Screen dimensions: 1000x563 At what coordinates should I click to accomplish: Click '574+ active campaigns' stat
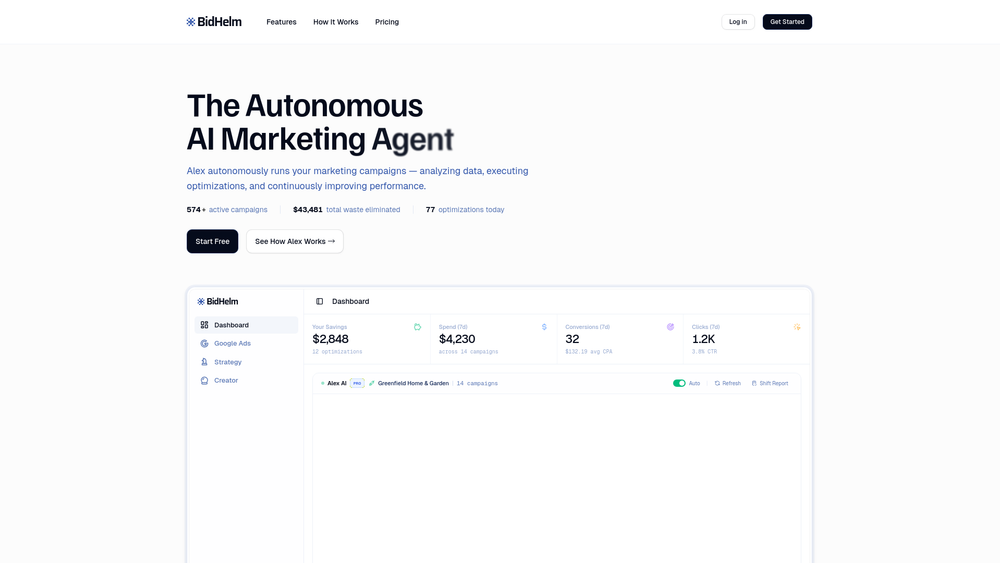click(227, 209)
